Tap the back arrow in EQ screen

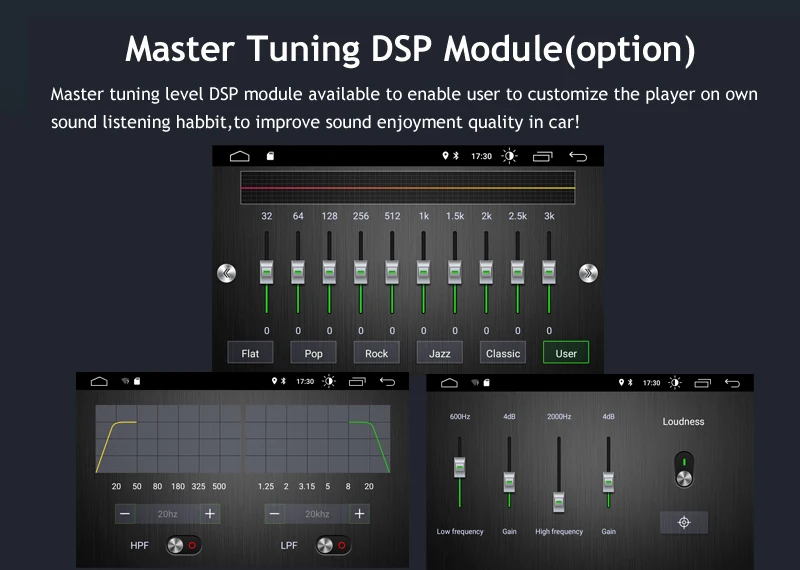coord(578,156)
